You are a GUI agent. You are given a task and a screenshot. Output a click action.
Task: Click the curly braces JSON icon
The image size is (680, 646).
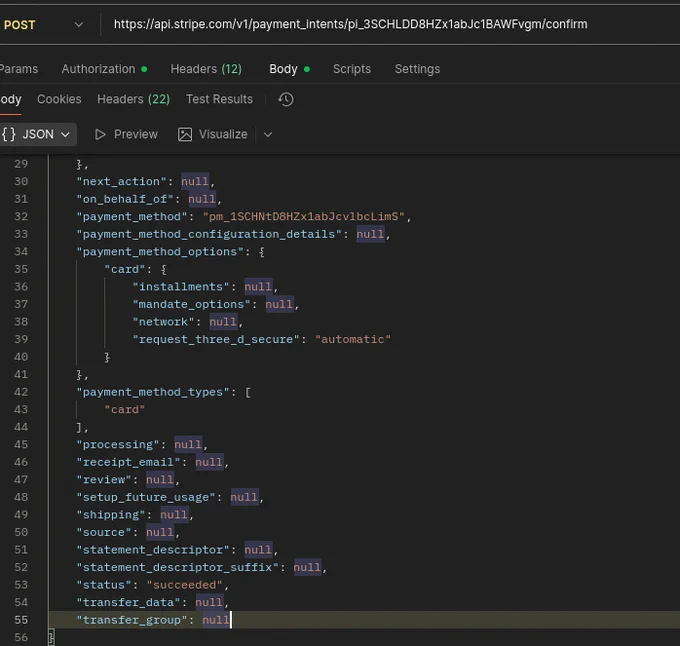point(9,134)
